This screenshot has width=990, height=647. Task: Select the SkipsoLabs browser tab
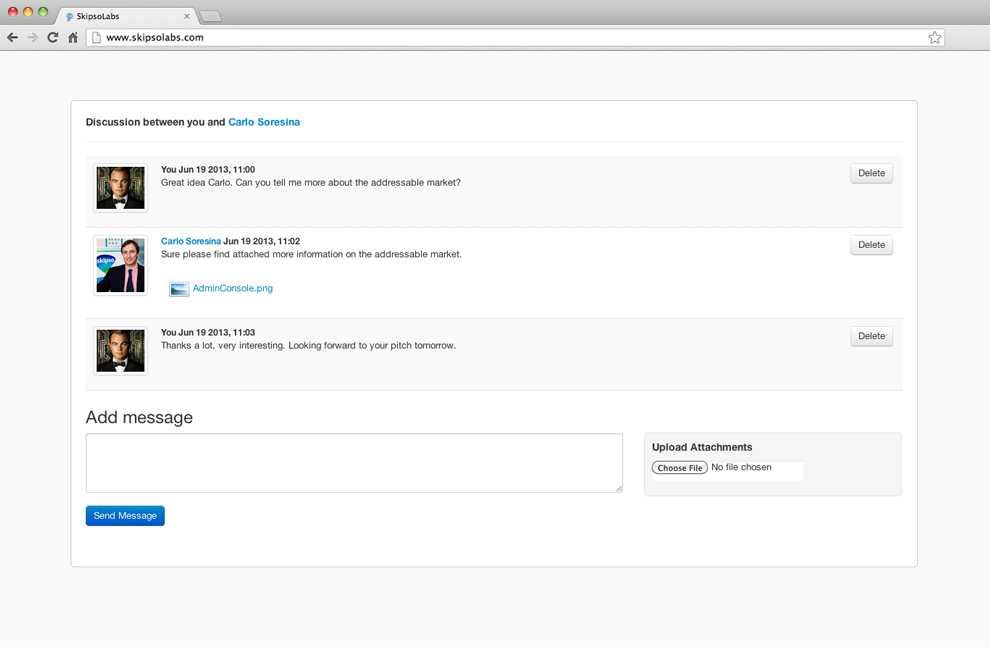(x=126, y=16)
